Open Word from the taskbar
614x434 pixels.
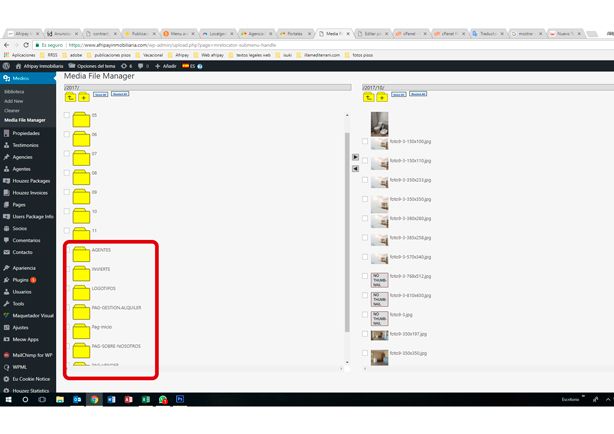(x=112, y=400)
